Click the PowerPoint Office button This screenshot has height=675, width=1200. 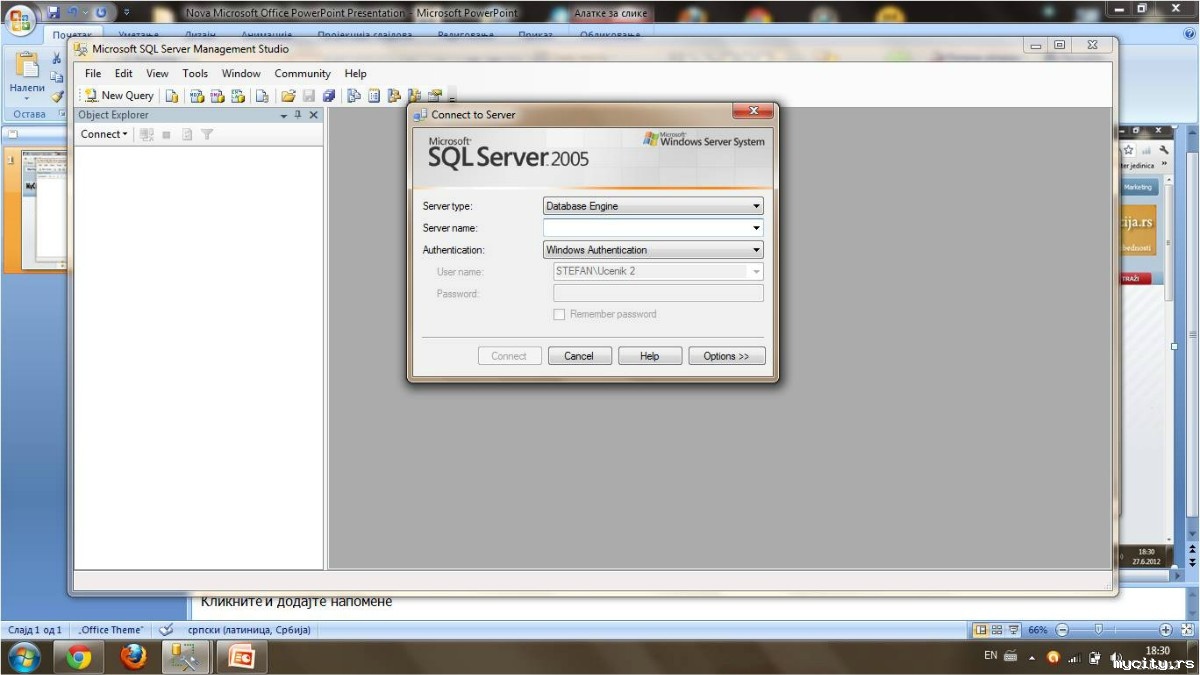(21, 20)
